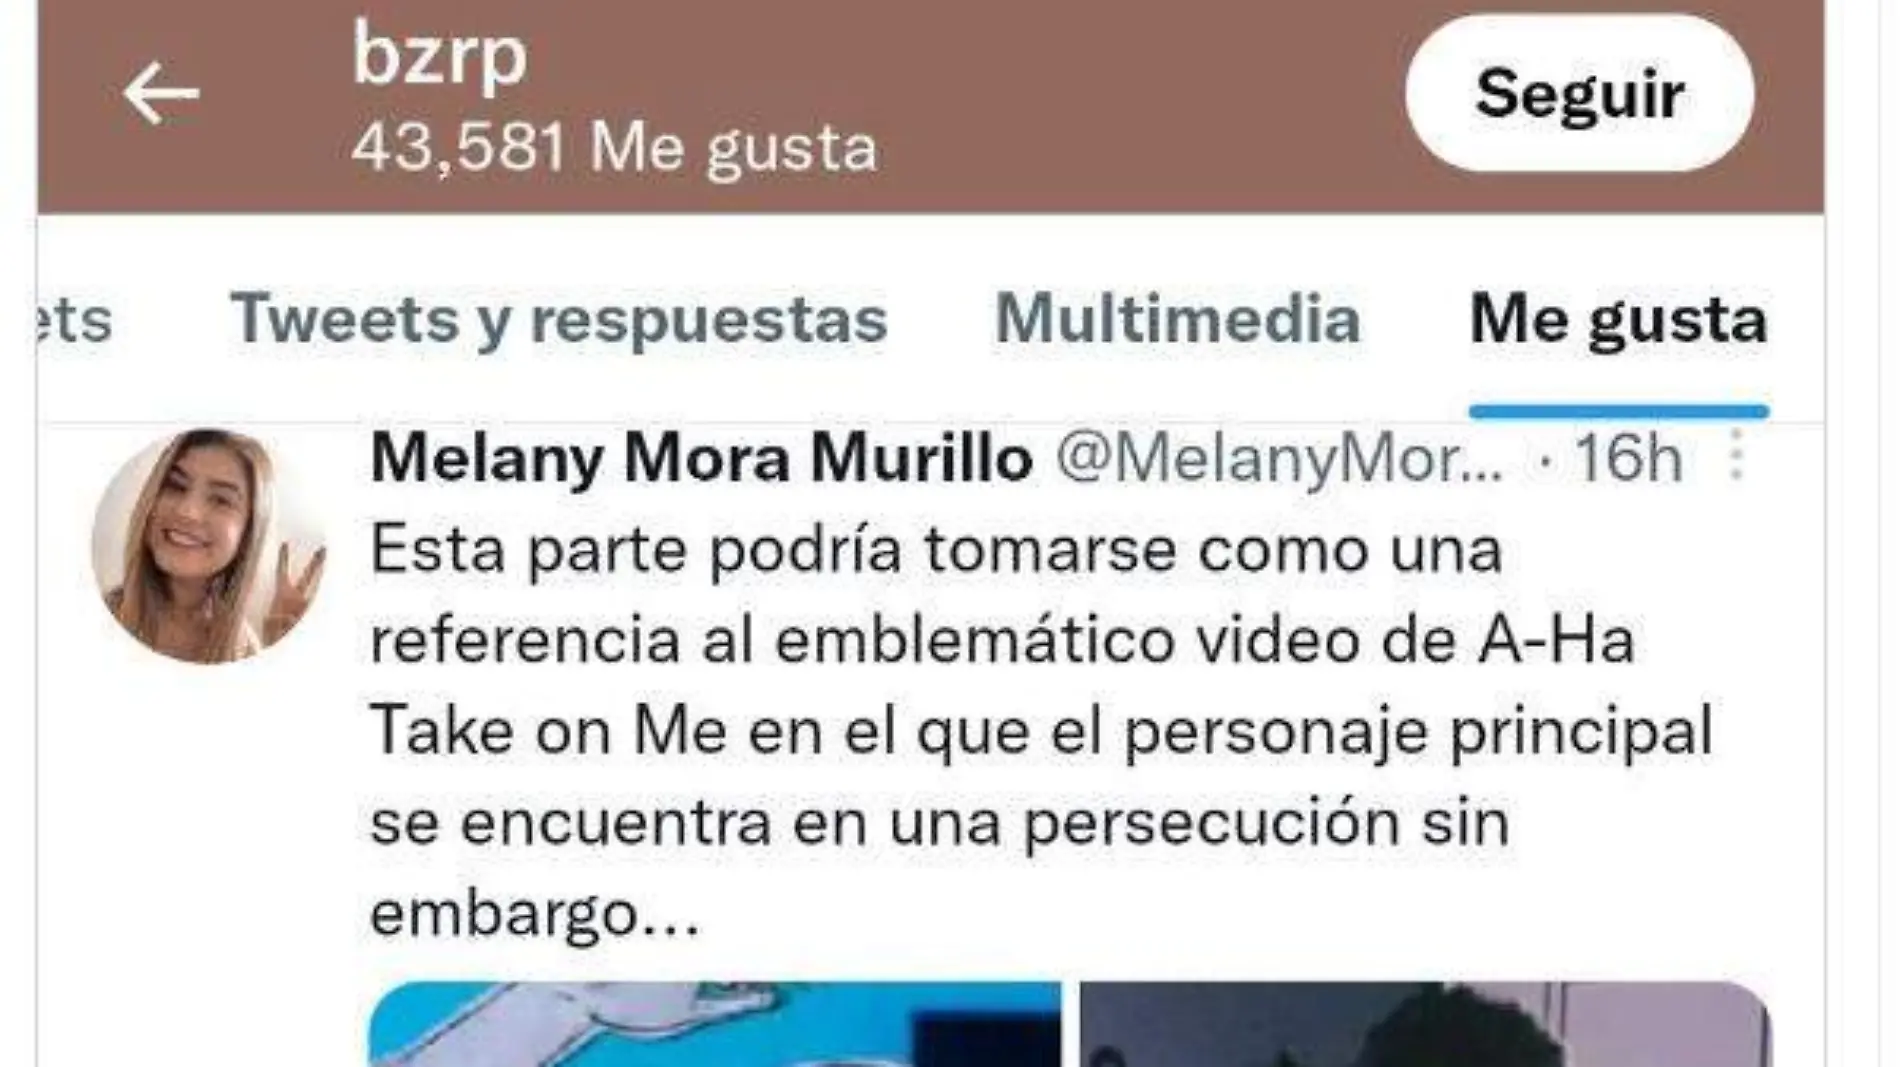Click the blue underline below Me gusta

1619,411
